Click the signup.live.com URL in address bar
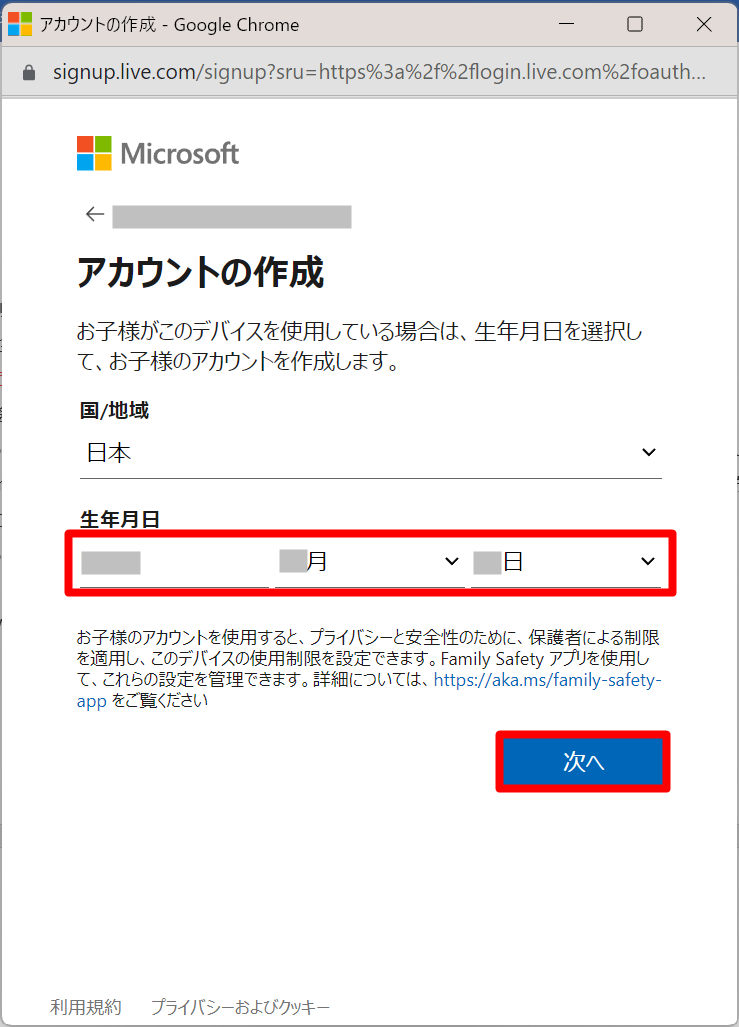Viewport: 739px width, 1027px height. pyautogui.click(x=379, y=72)
